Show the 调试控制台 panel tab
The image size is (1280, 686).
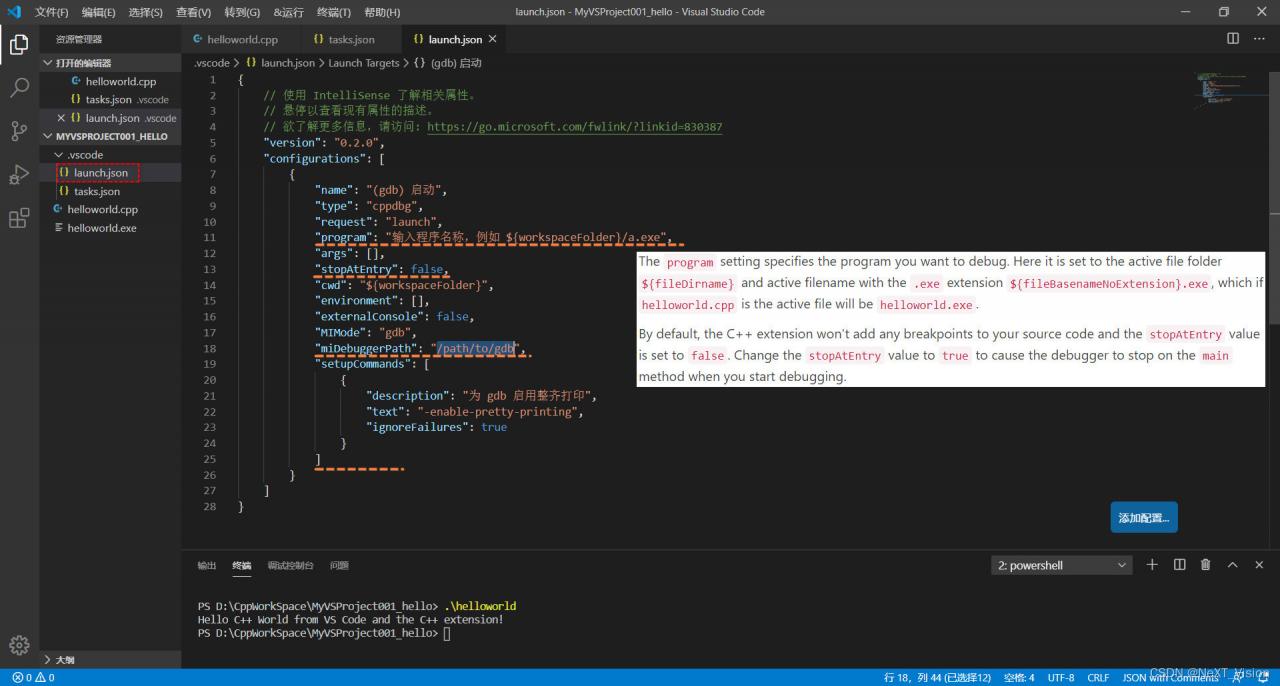click(290, 565)
